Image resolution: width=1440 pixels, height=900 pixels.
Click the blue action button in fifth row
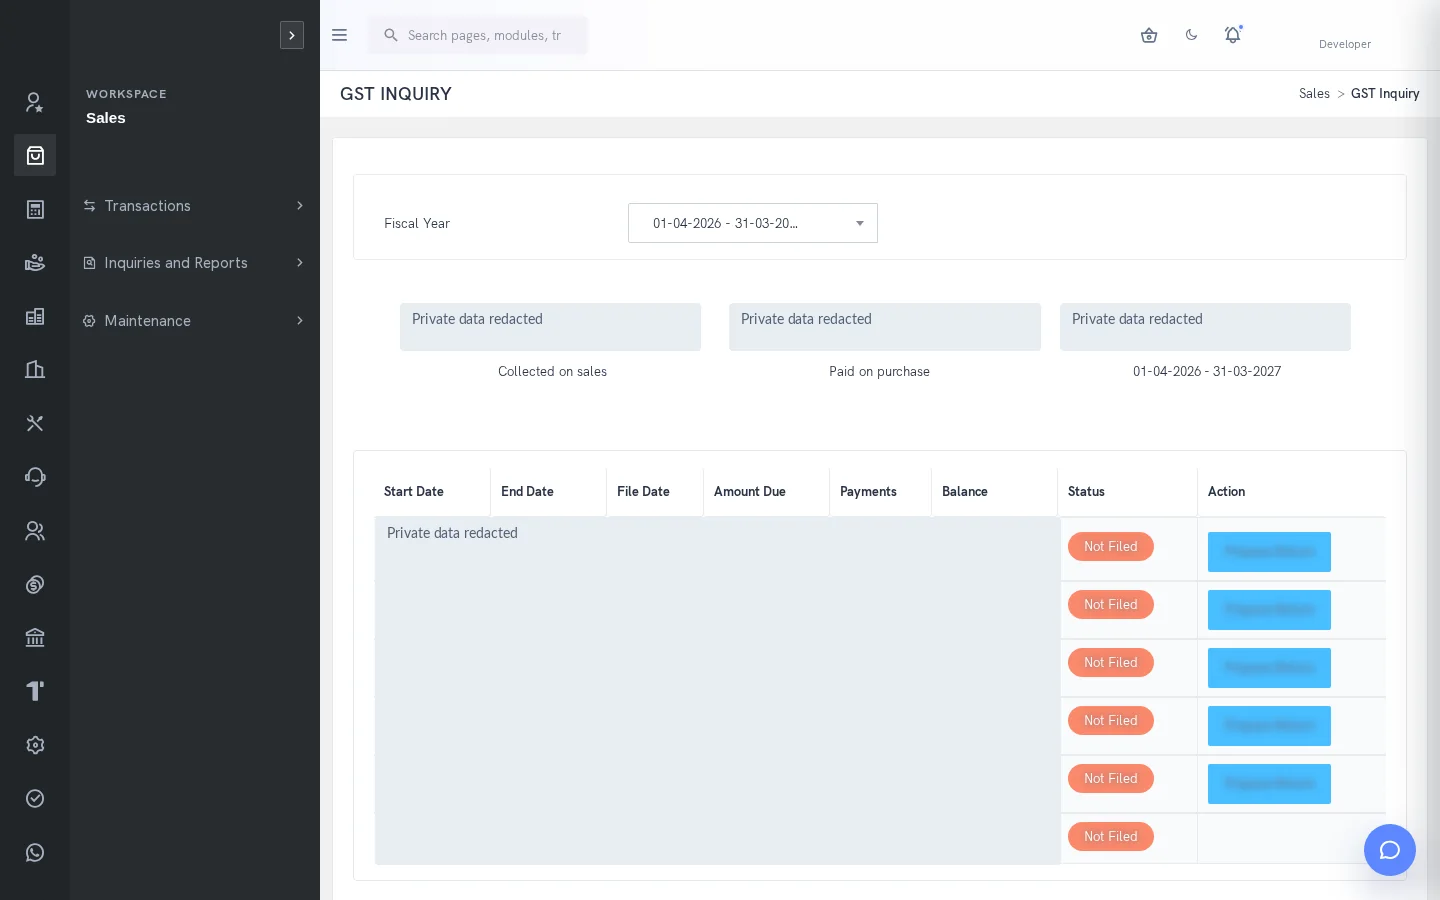1269,784
